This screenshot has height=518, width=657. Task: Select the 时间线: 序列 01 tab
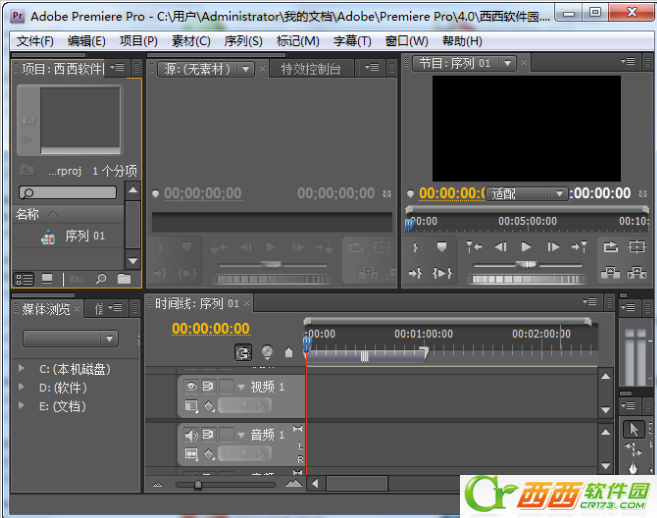[197, 303]
